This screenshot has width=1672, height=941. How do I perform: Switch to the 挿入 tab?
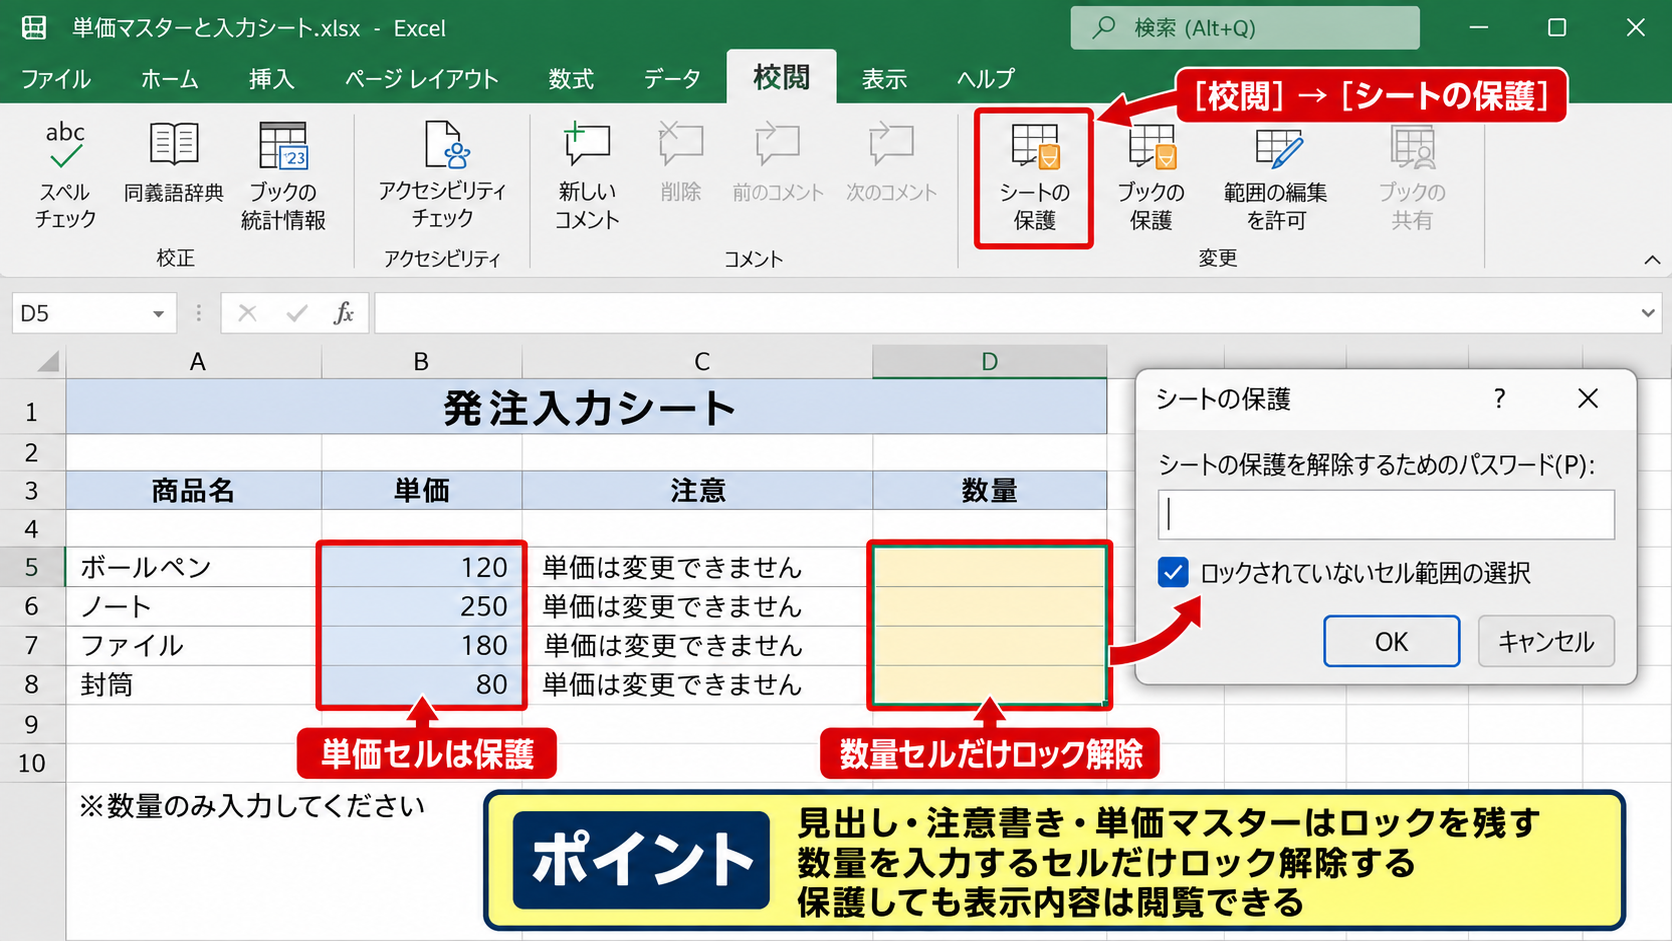(271, 79)
